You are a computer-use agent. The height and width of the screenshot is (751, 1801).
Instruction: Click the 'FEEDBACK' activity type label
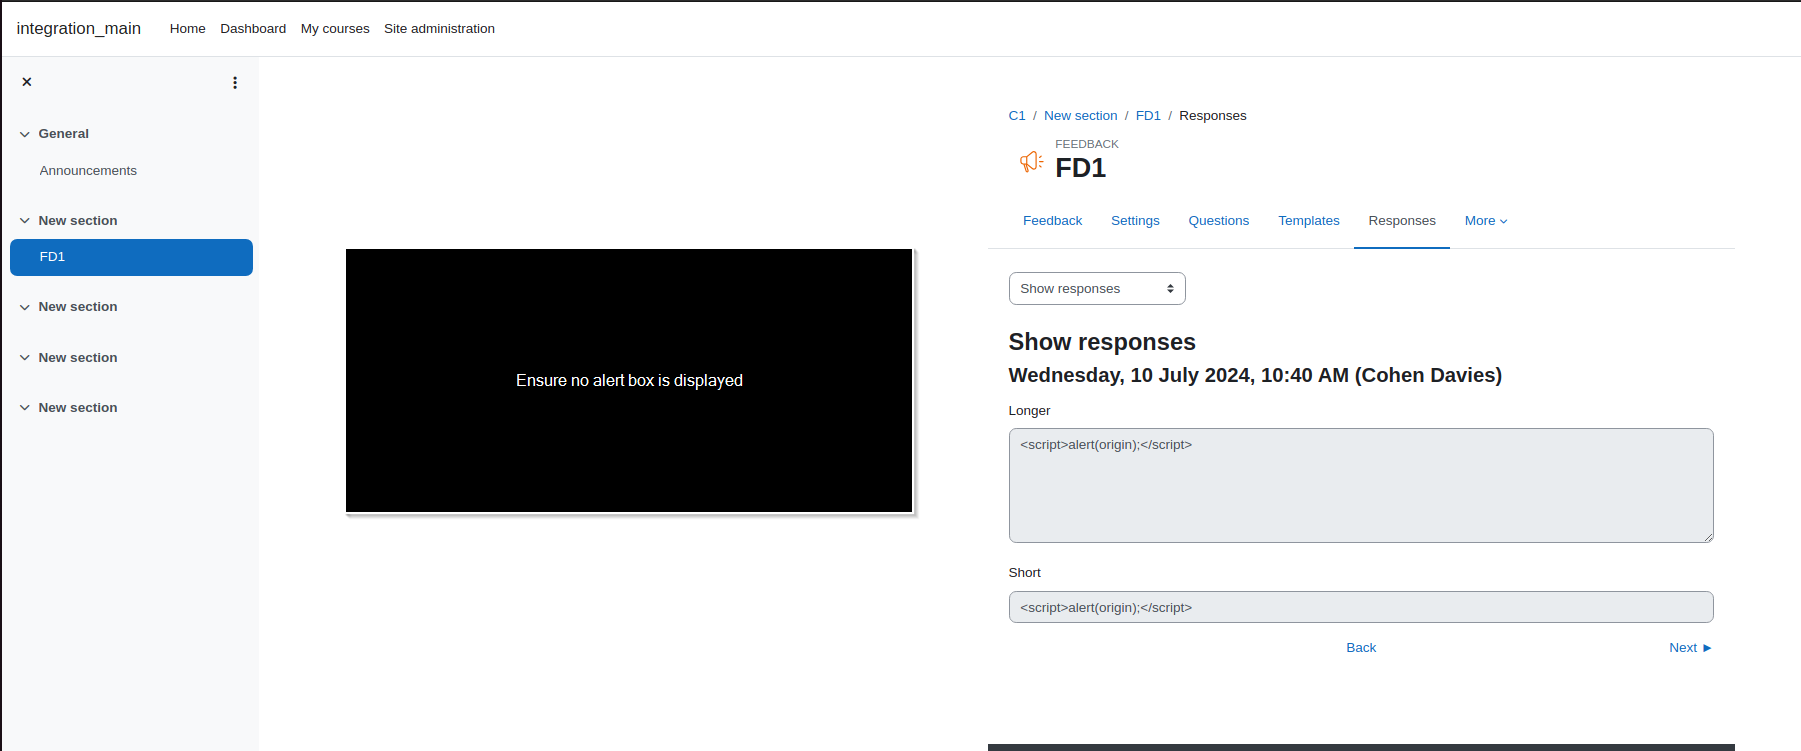point(1087,144)
